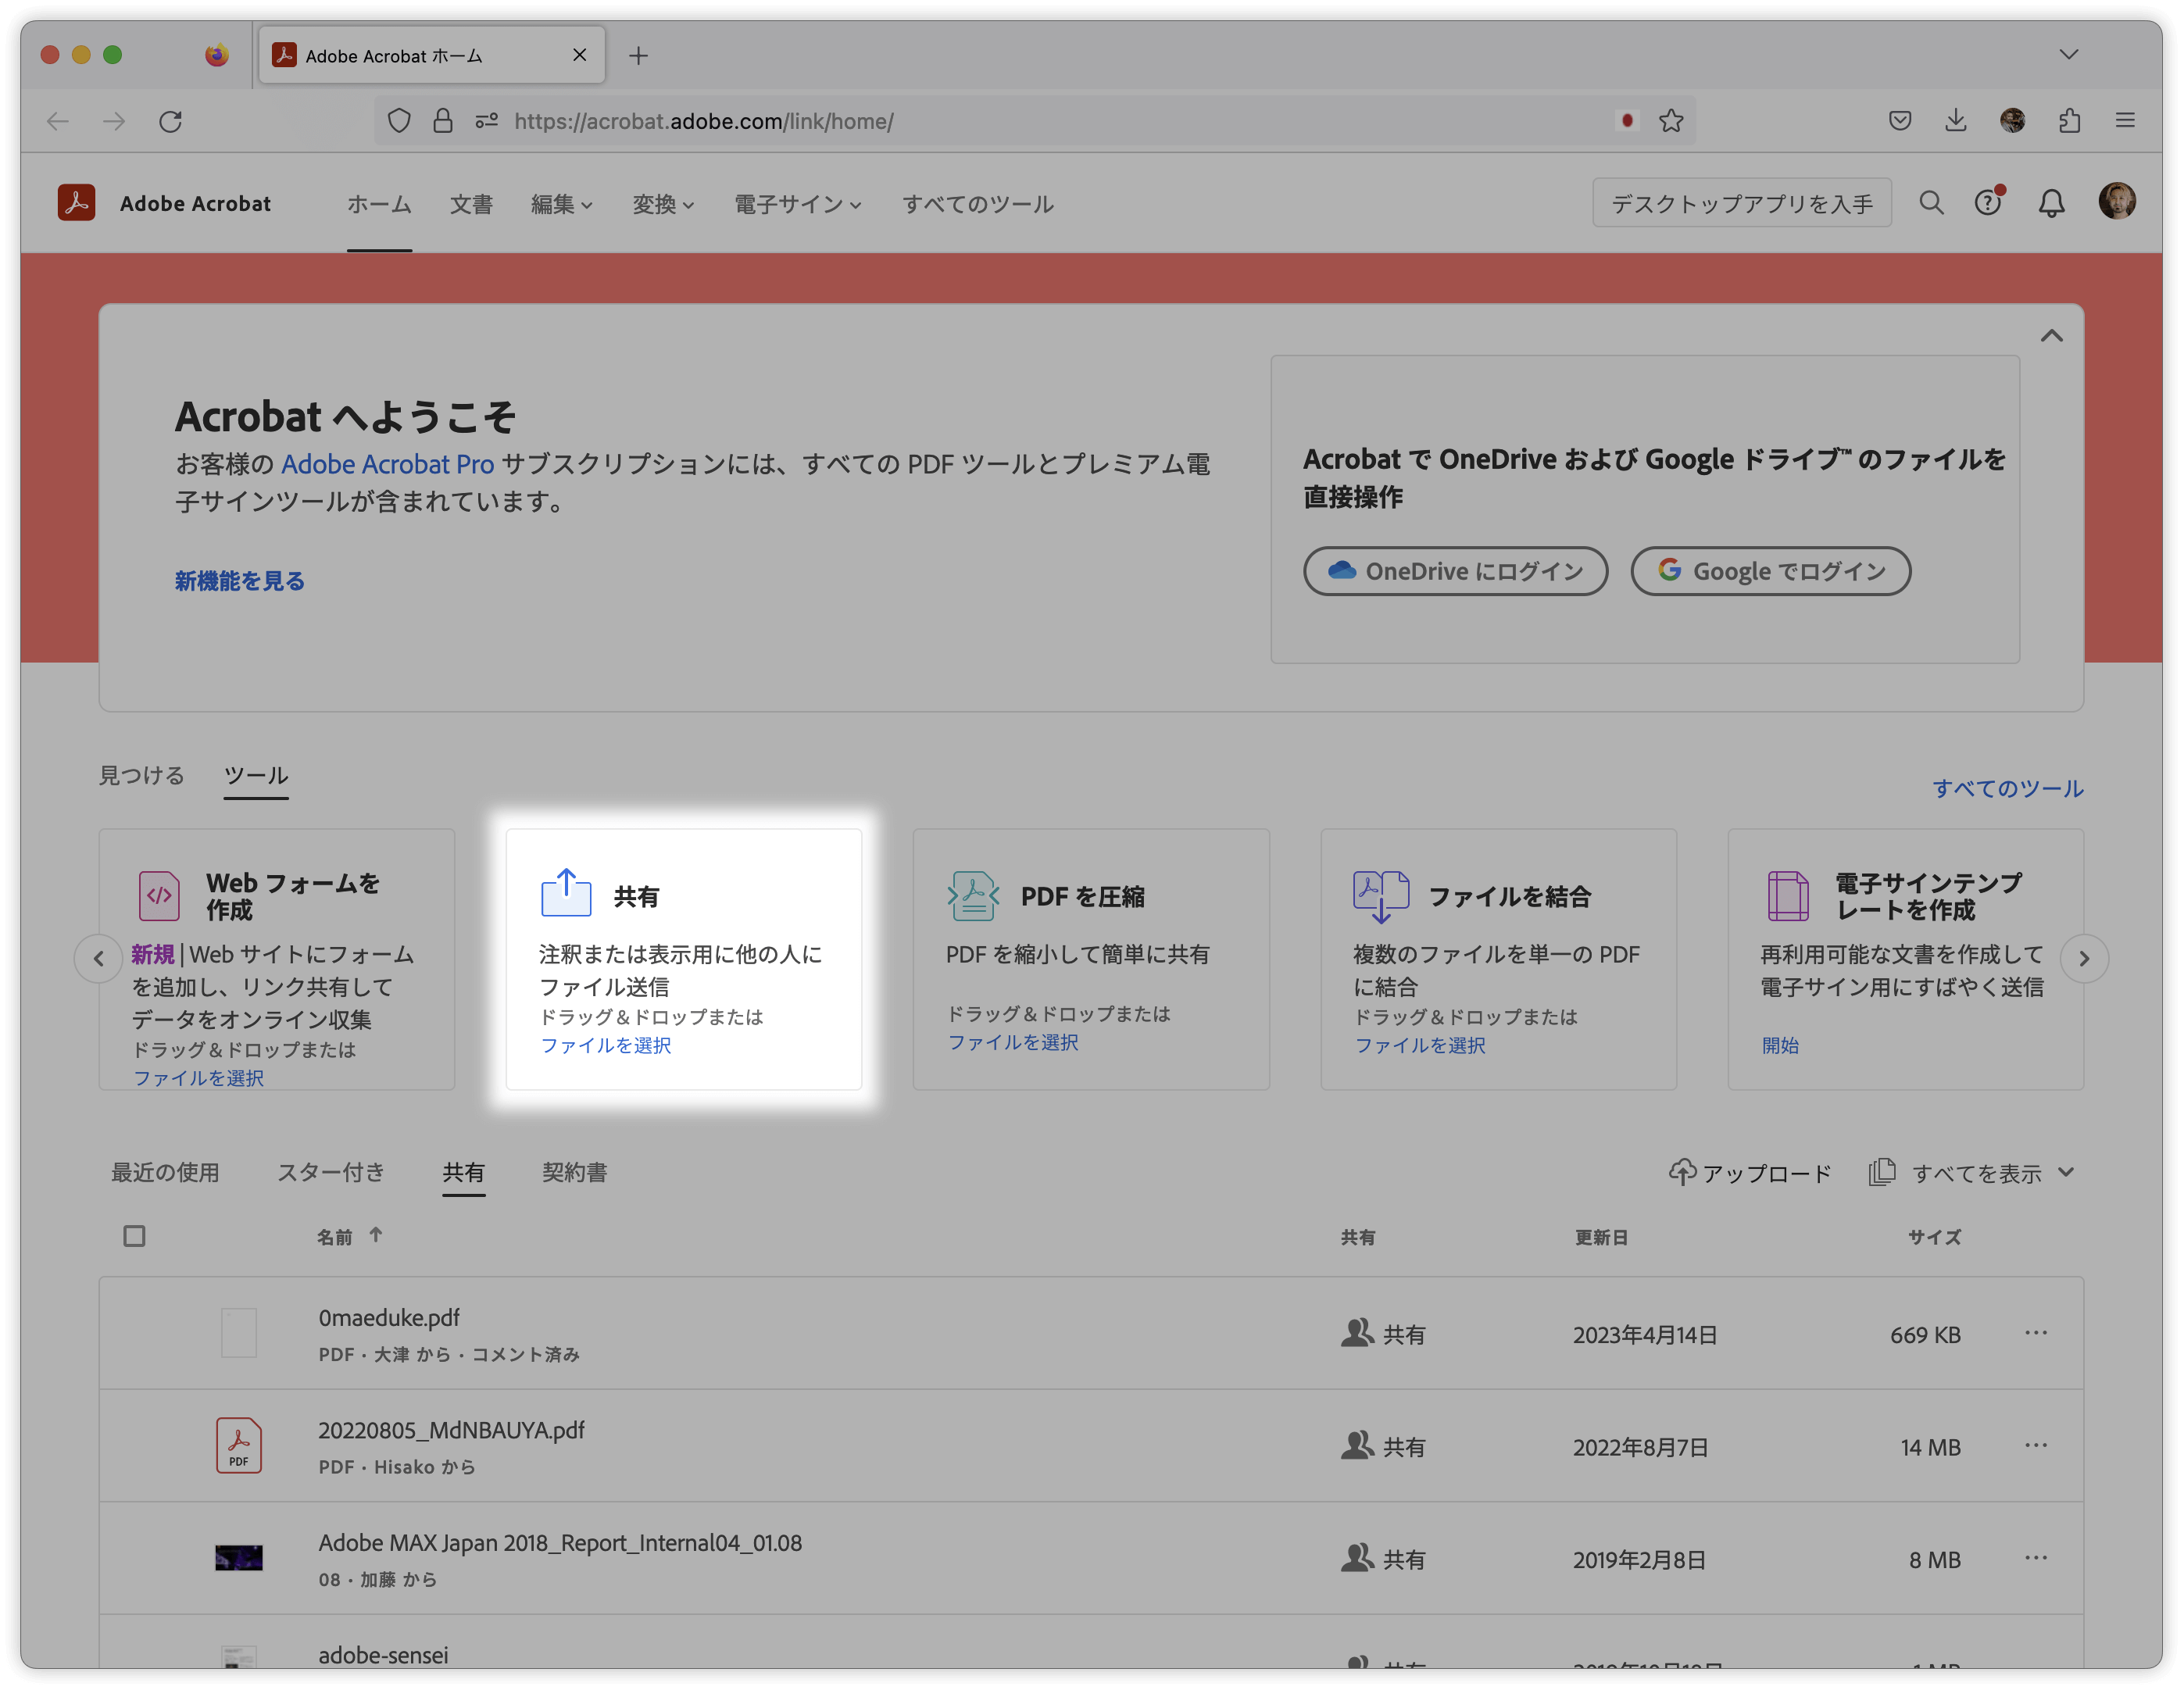Open the 20220805_MdNBAUYA.pdf thumbnail
Image resolution: width=2184 pixels, height=1690 pixels.
pos(239,1445)
